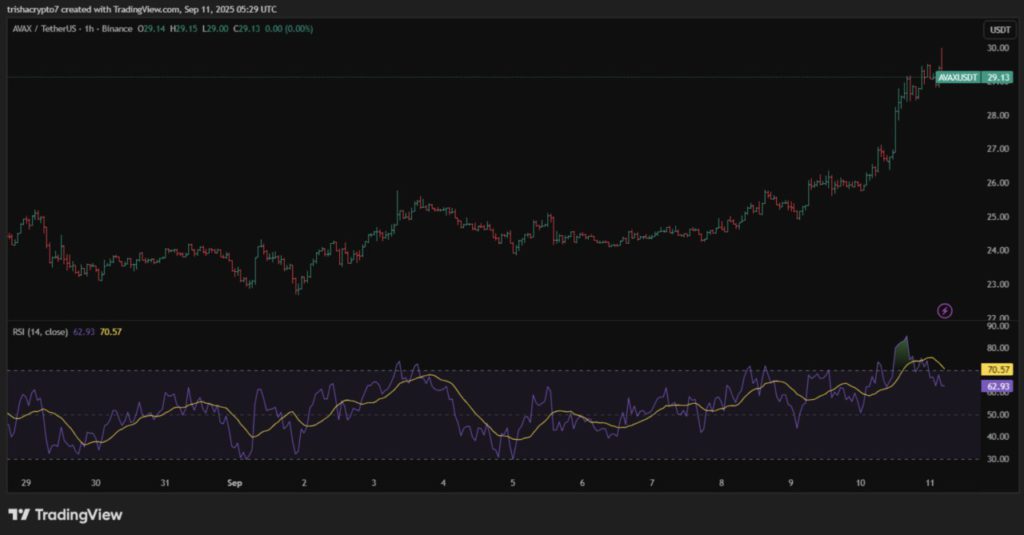The image size is (1024, 535).
Task: Click the 29.13 current price badge
Action: point(998,77)
